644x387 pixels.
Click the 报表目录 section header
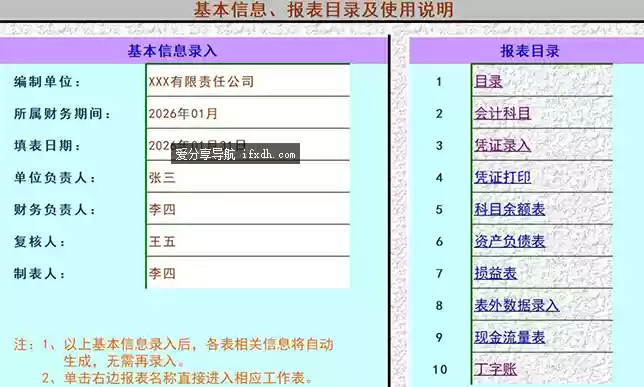pos(530,51)
